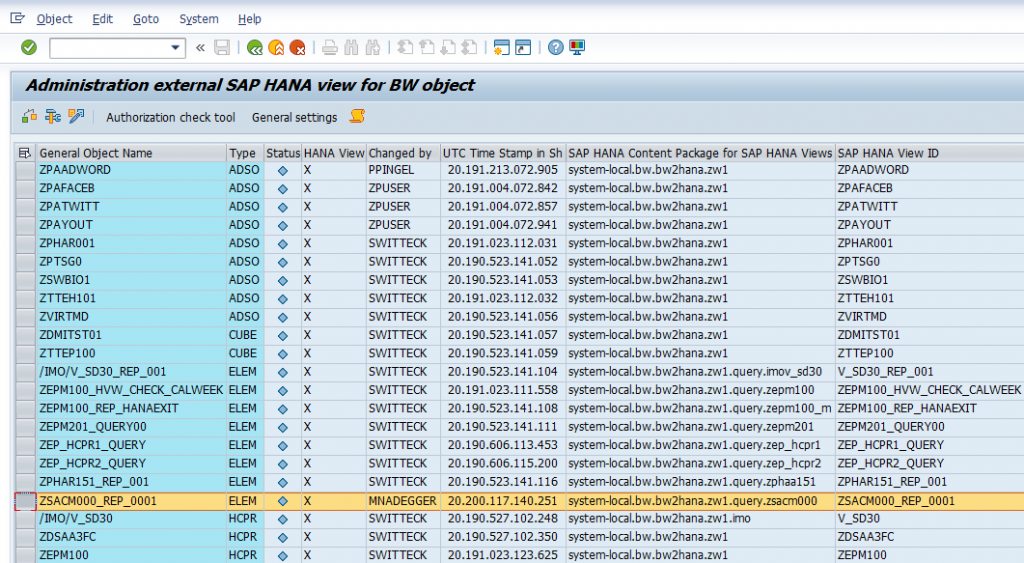Click the select-all icon in table corner
Viewport: 1024px width, 563px height.
coord(25,153)
